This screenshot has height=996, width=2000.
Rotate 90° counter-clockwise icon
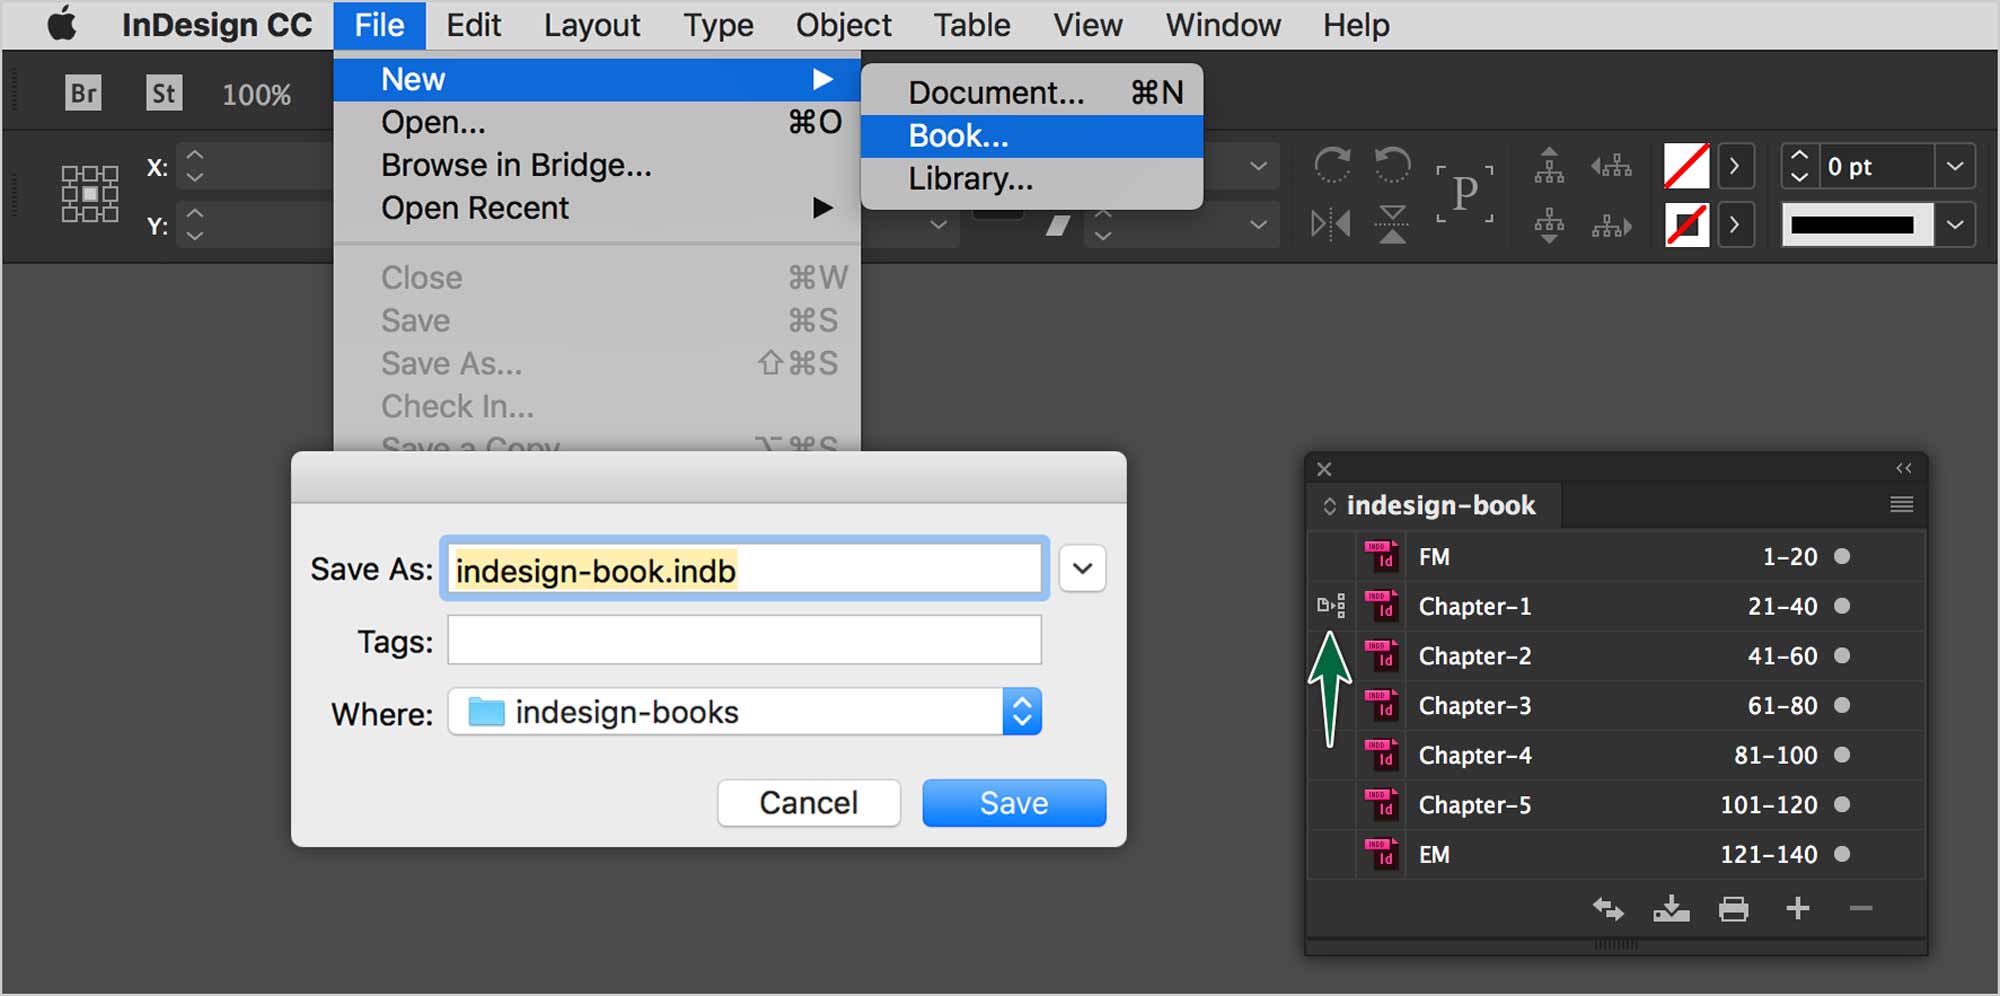coord(1392,165)
